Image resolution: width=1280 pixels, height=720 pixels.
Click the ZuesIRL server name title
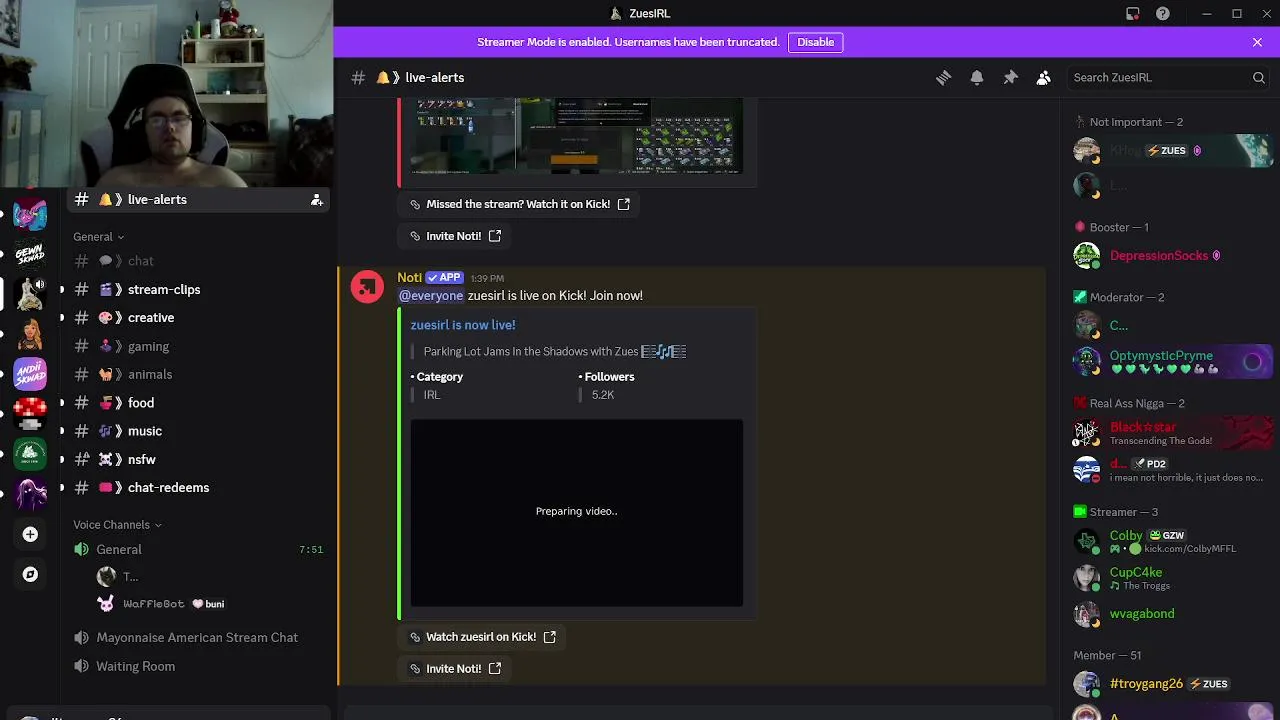click(650, 14)
